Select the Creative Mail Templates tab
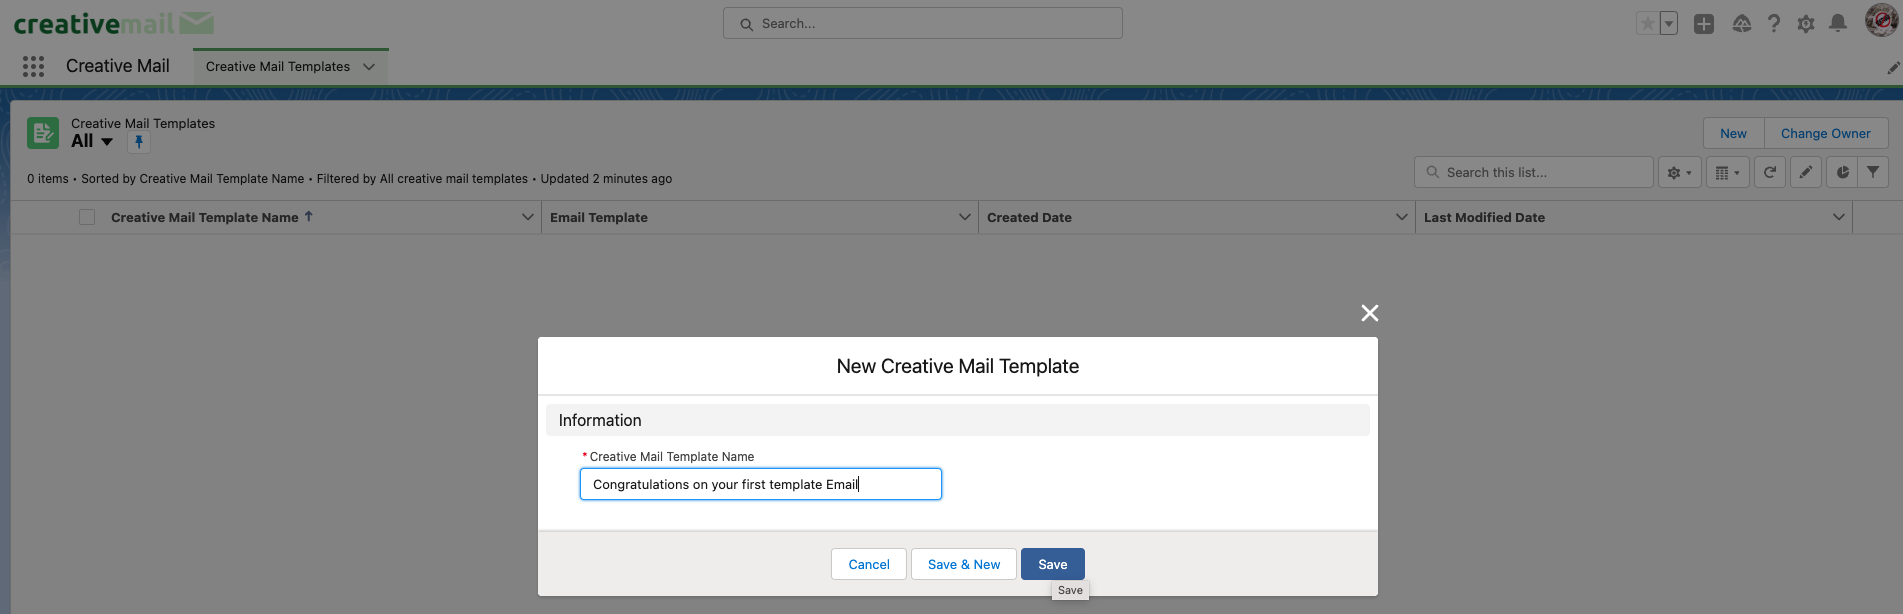1903x614 pixels. coord(278,67)
